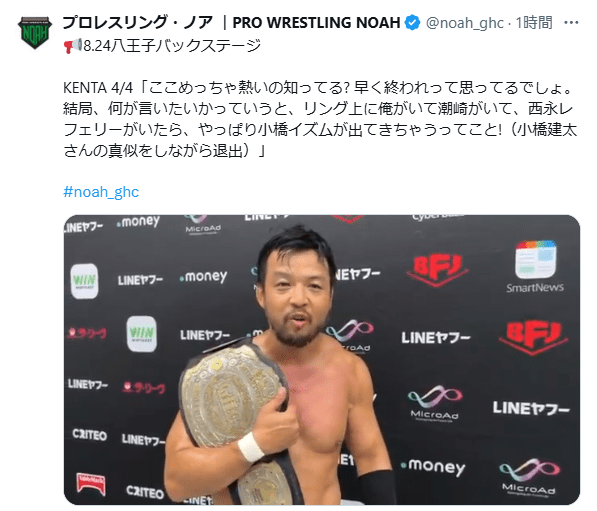597x511 pixels.
Task: Click the .money logo at lower right
Action: (x=433, y=467)
